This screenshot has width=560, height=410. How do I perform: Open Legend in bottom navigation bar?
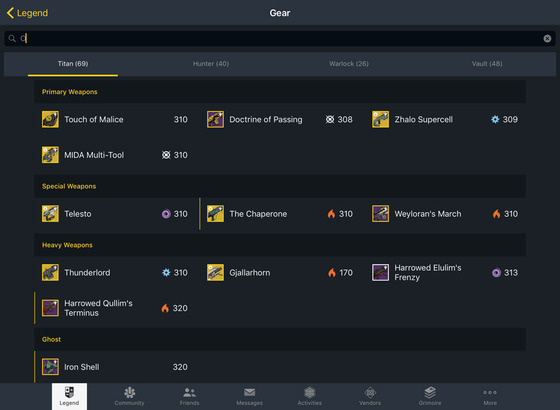[x=69, y=396]
